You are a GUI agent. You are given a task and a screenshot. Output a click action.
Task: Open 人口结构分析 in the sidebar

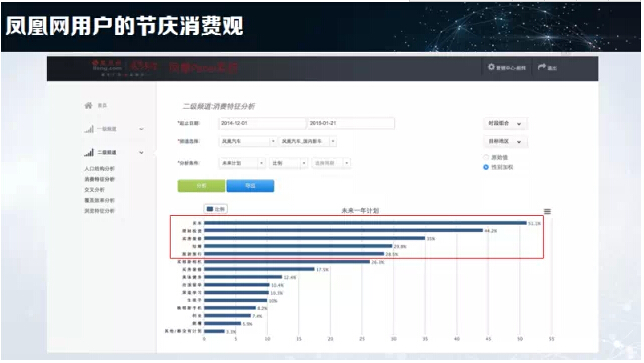(x=99, y=169)
